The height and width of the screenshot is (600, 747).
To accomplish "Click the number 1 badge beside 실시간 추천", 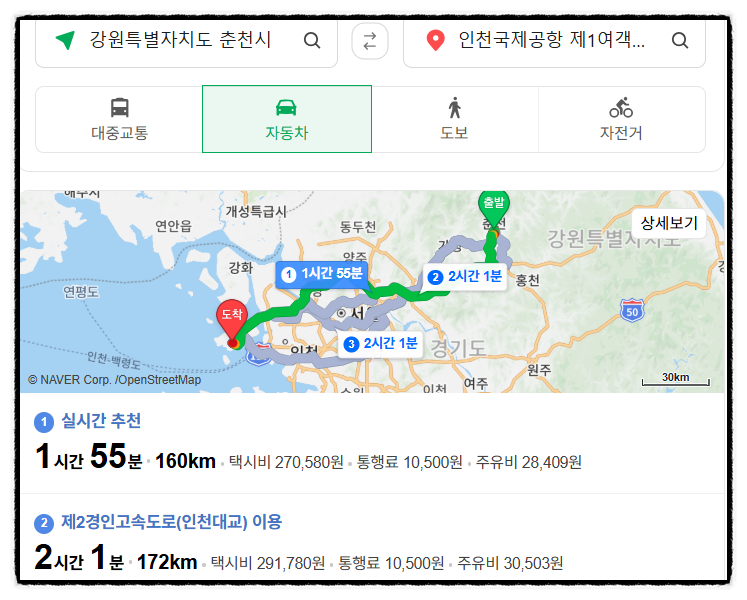I will click(44, 422).
